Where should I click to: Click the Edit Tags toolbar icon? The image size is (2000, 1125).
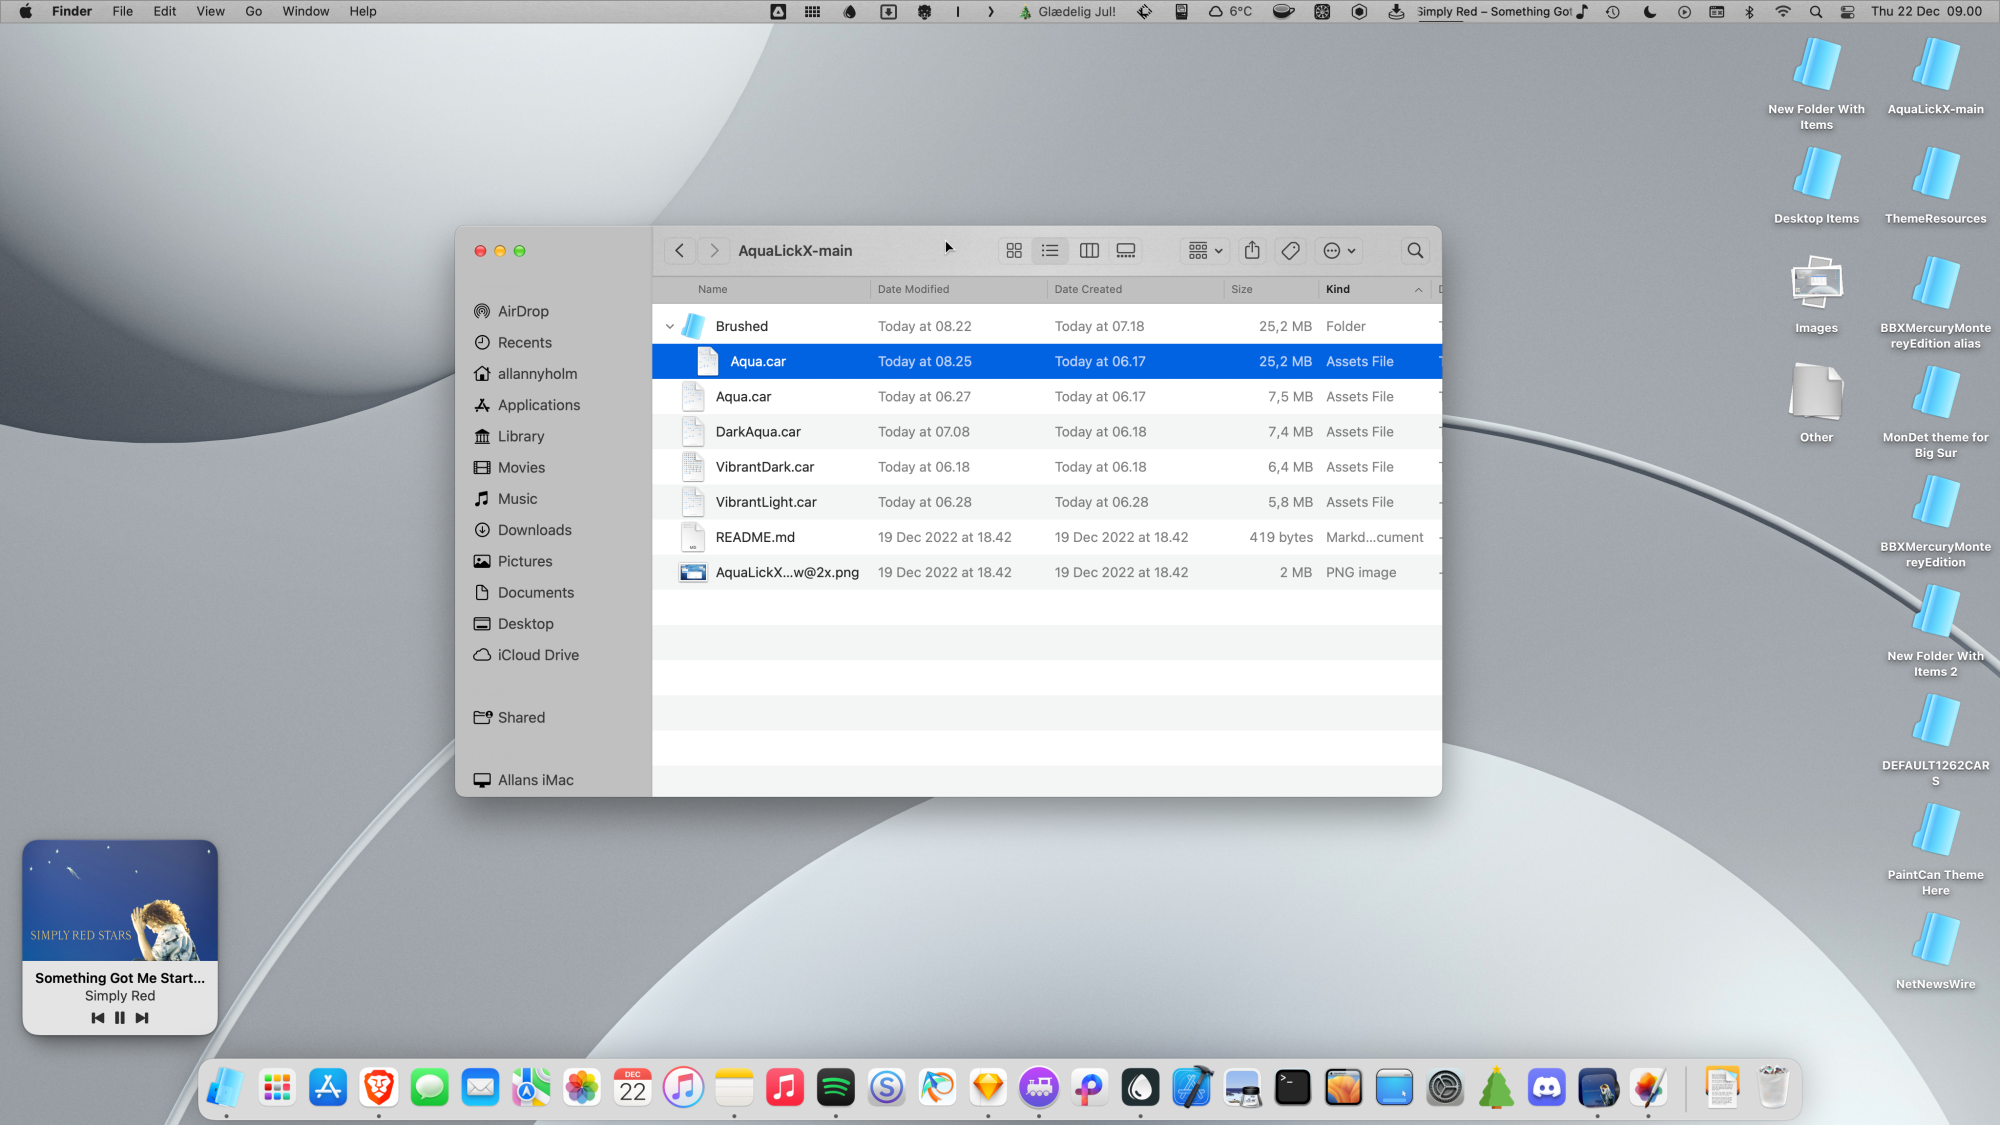click(x=1291, y=251)
